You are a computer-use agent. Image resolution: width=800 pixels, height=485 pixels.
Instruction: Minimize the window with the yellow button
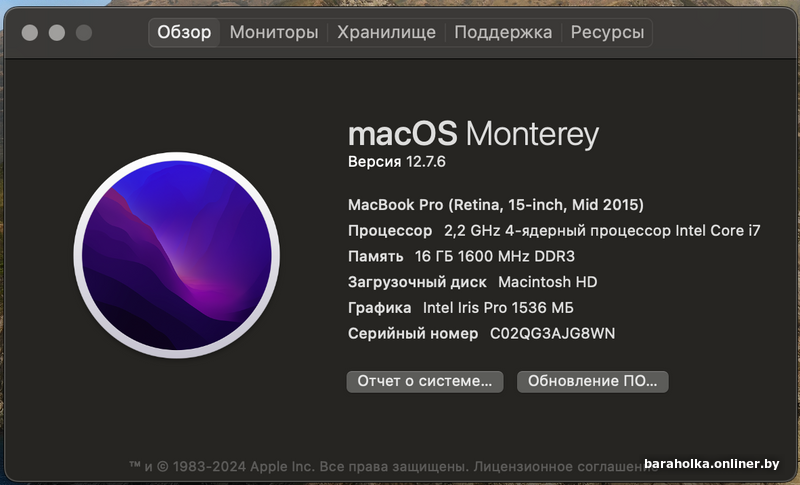[x=57, y=33]
